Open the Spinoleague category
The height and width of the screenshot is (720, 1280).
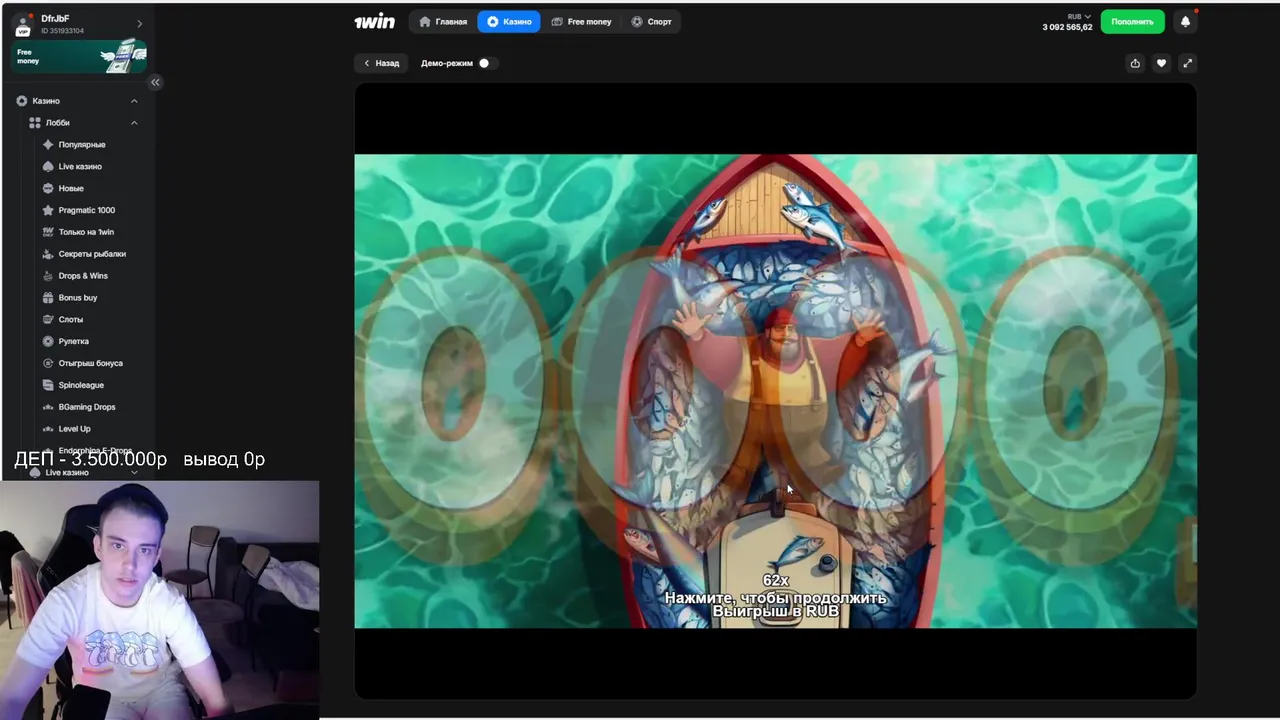(x=80, y=385)
